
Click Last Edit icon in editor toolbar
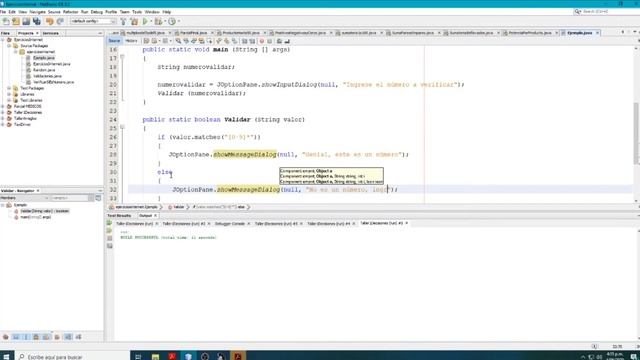tap(147, 41)
